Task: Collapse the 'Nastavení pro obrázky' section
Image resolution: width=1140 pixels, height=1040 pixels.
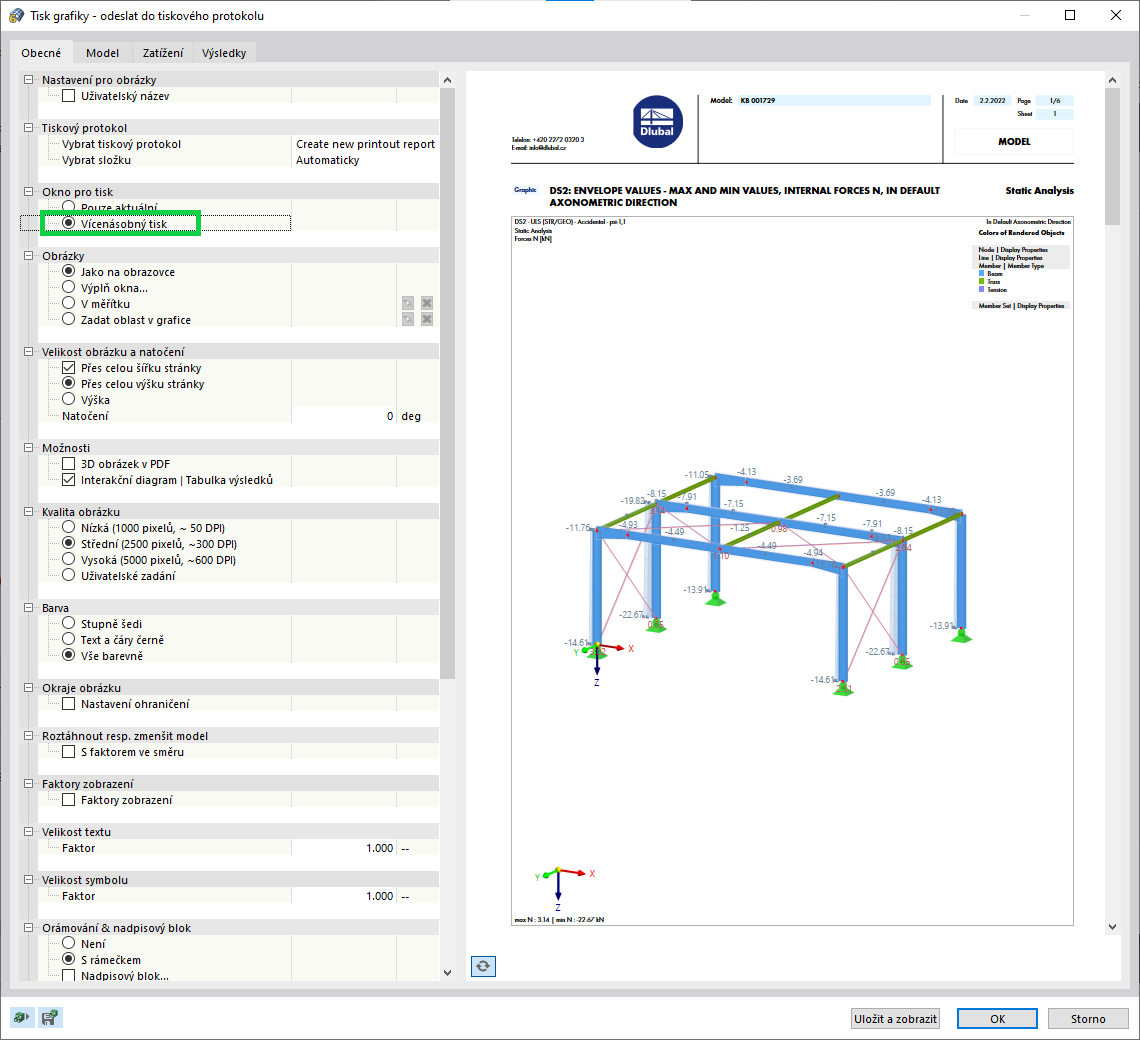Action: coord(28,79)
